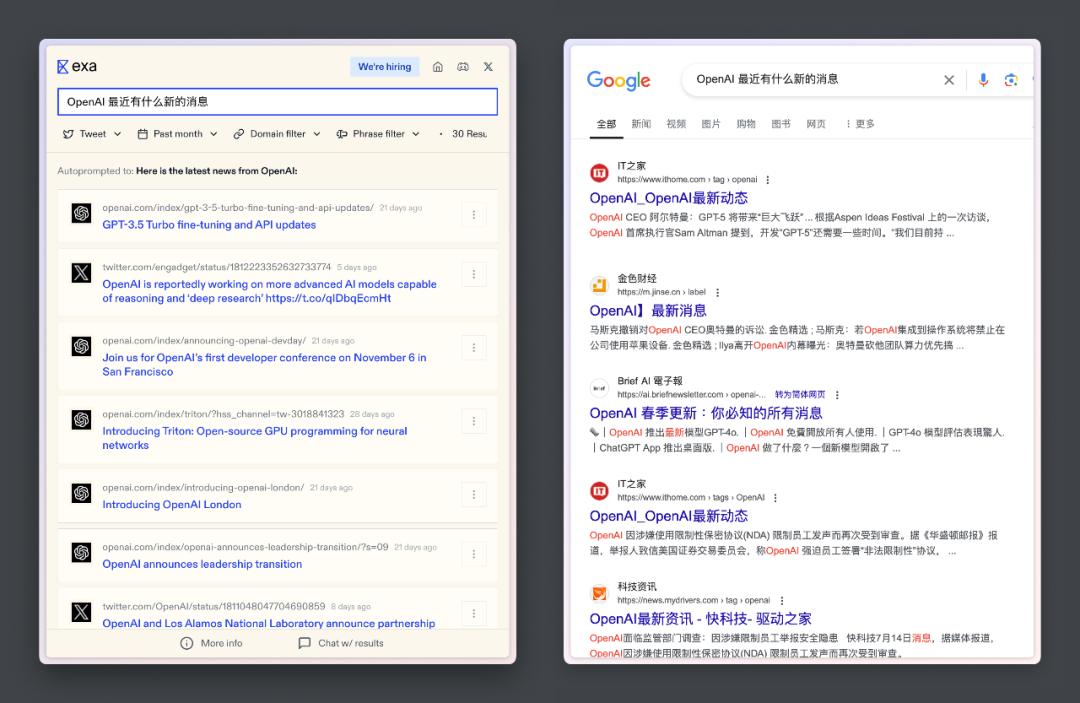Switch to the 新闻 tab

click(x=641, y=124)
